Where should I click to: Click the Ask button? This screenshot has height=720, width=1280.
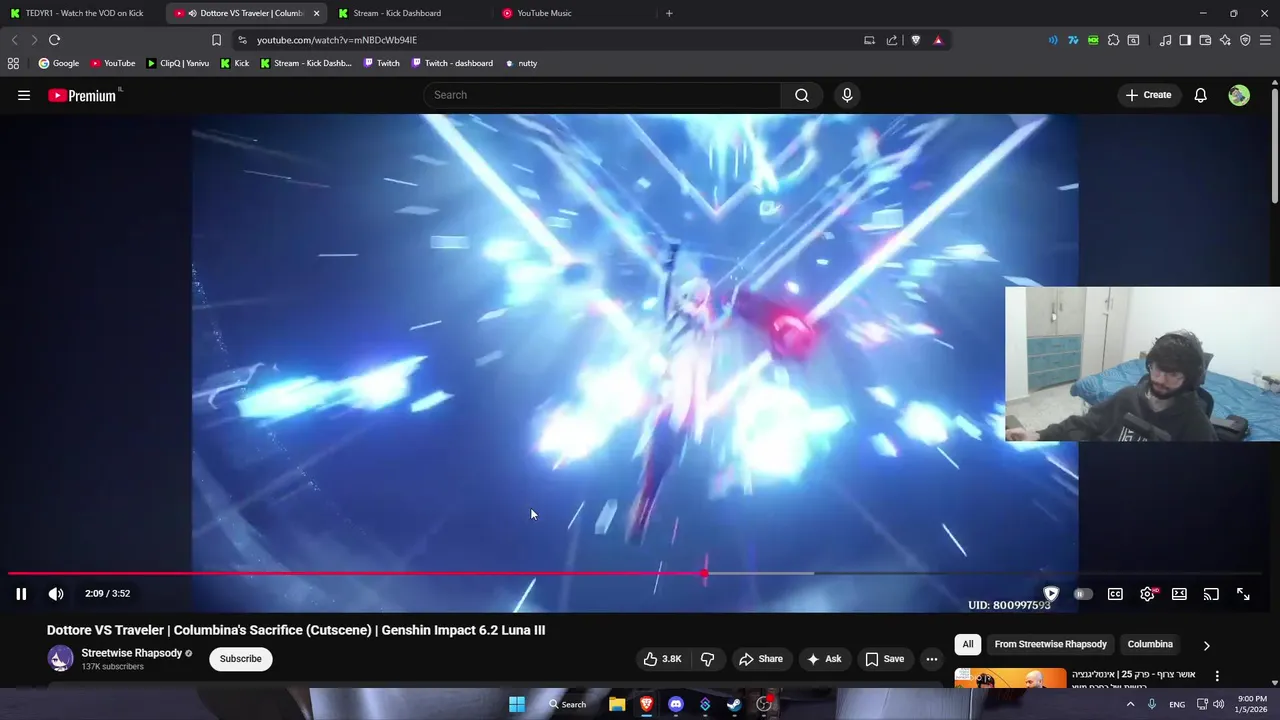824,659
